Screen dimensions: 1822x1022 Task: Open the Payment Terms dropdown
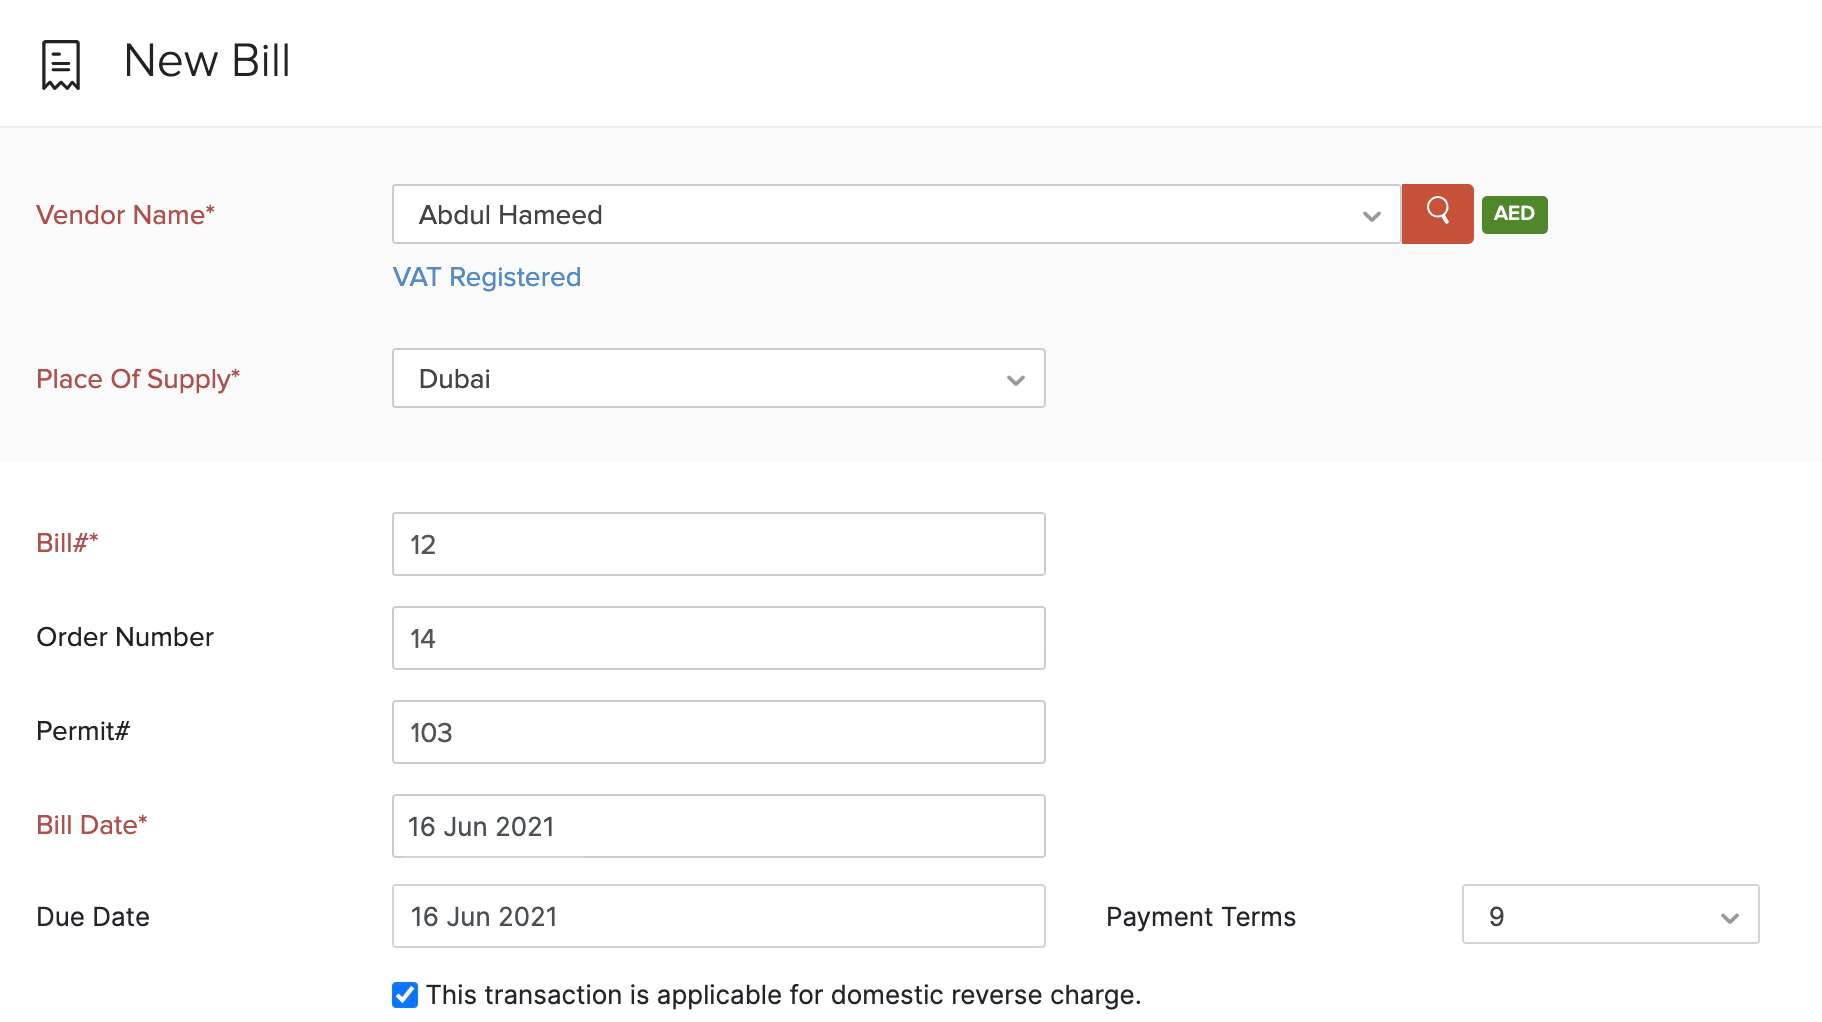tap(1609, 914)
